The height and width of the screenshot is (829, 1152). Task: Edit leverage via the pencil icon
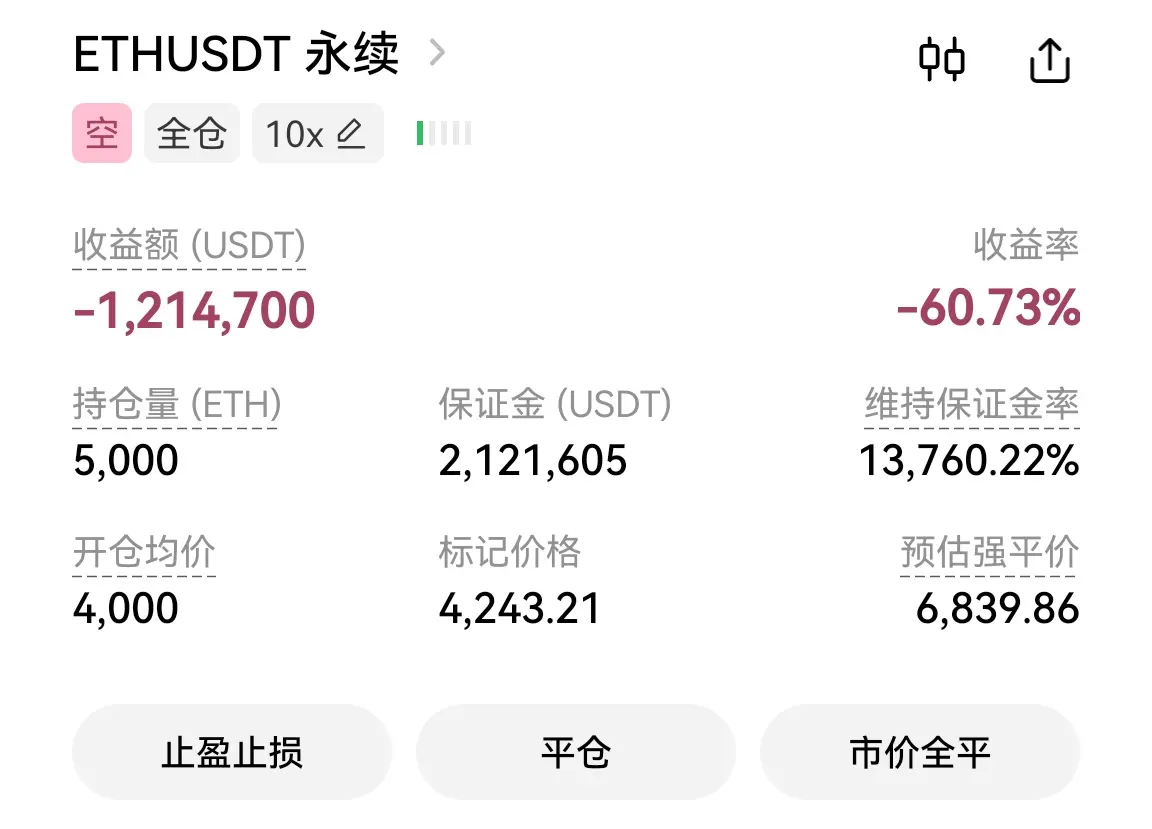tap(350, 134)
